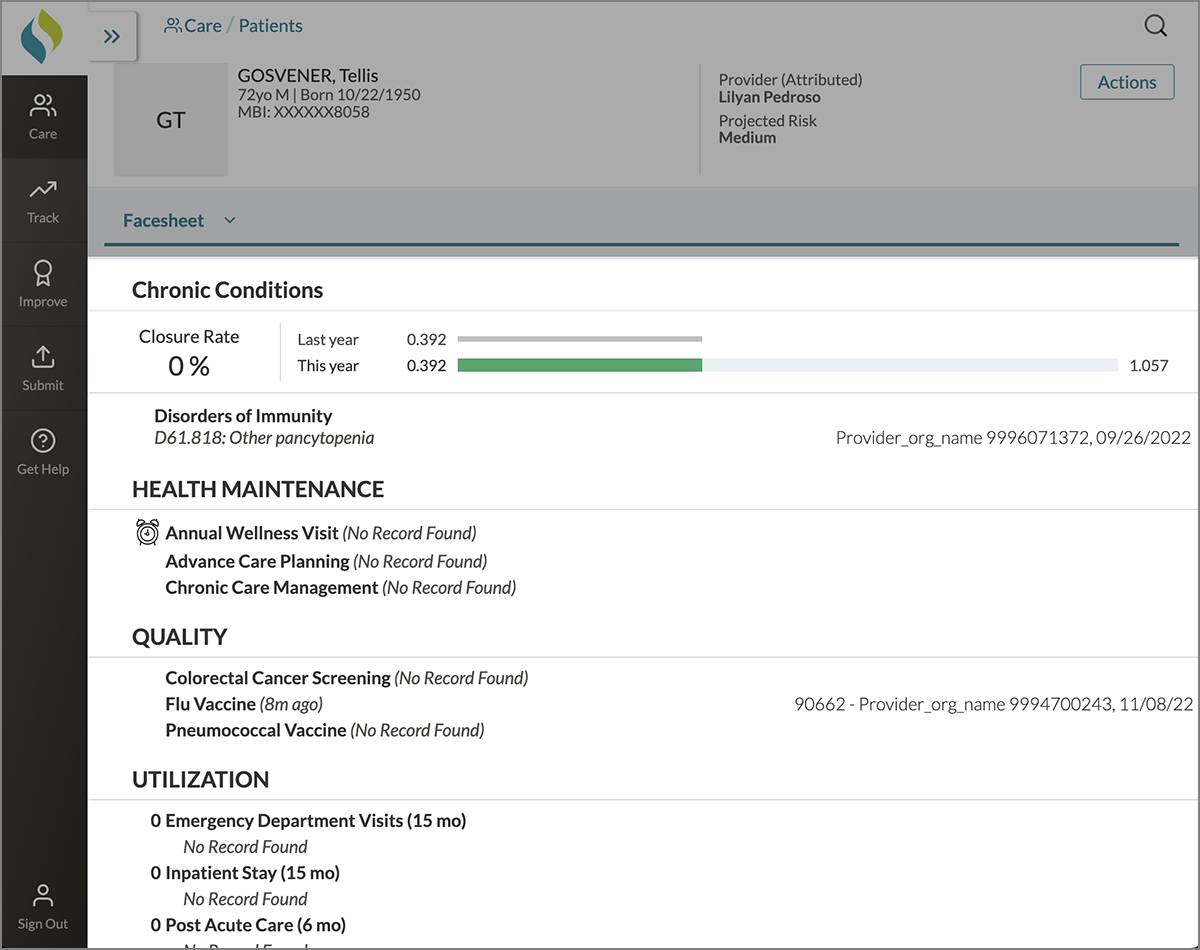This screenshot has width=1200, height=950.
Task: Open the Submit section in the sidebar
Action: point(43,368)
